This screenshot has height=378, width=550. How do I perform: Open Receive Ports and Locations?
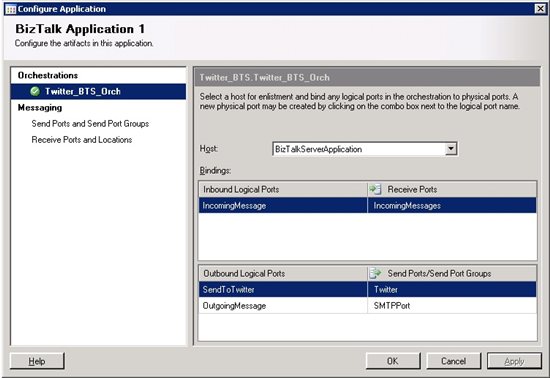[x=82, y=140]
